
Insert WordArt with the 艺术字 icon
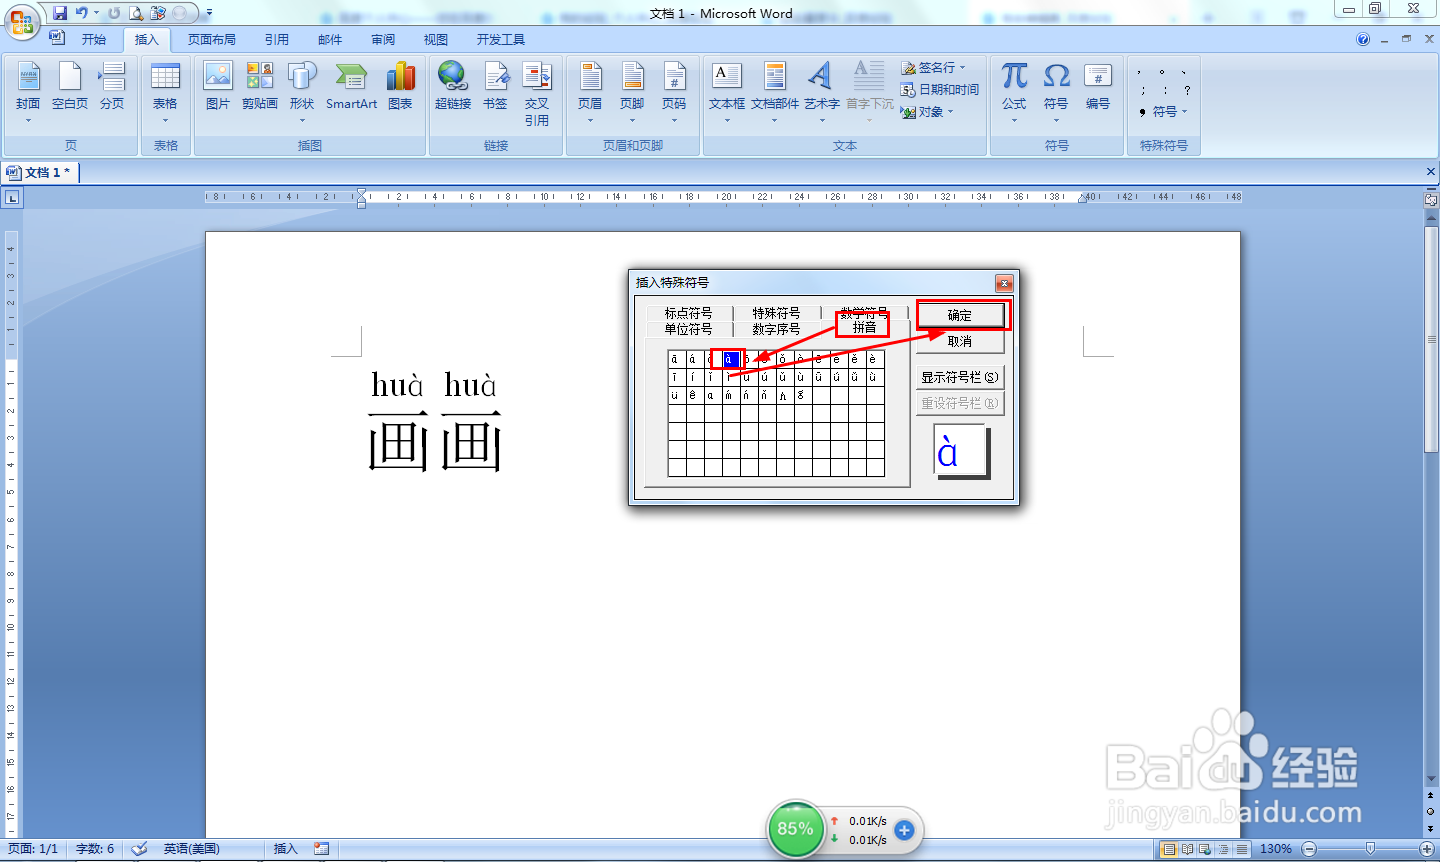coord(820,88)
